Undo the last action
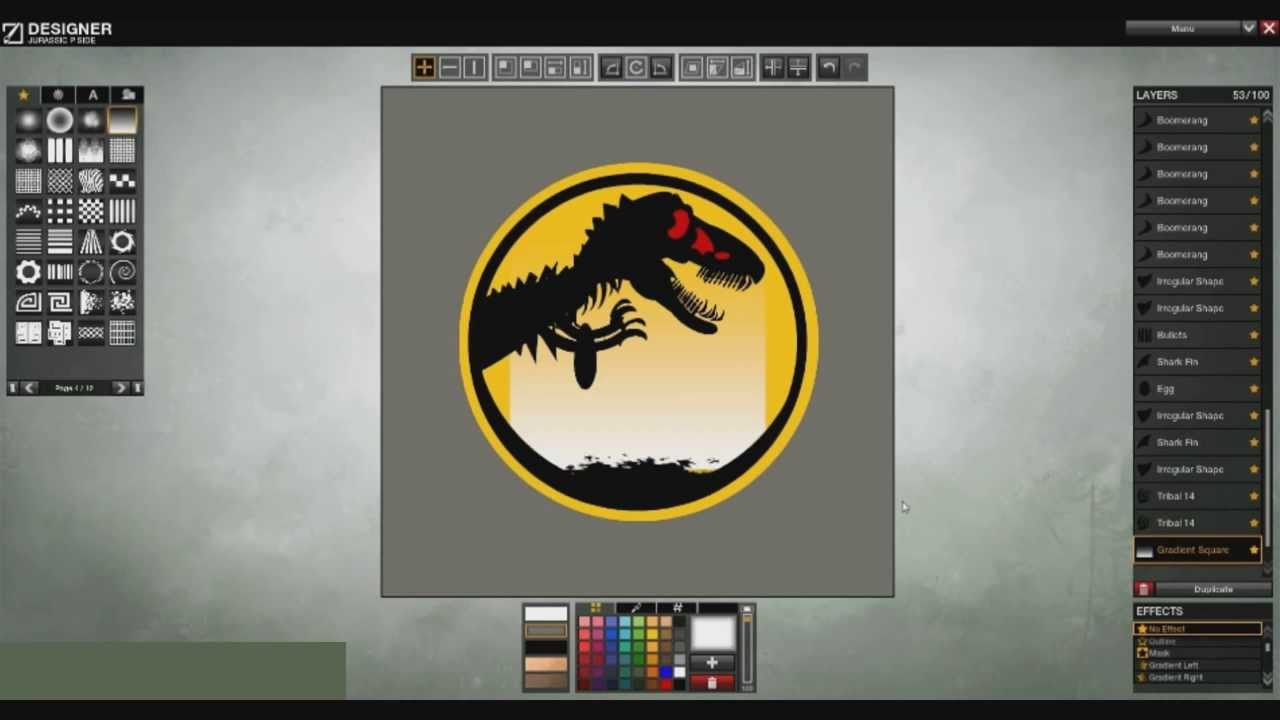The image size is (1280, 720). pyautogui.click(x=828, y=67)
